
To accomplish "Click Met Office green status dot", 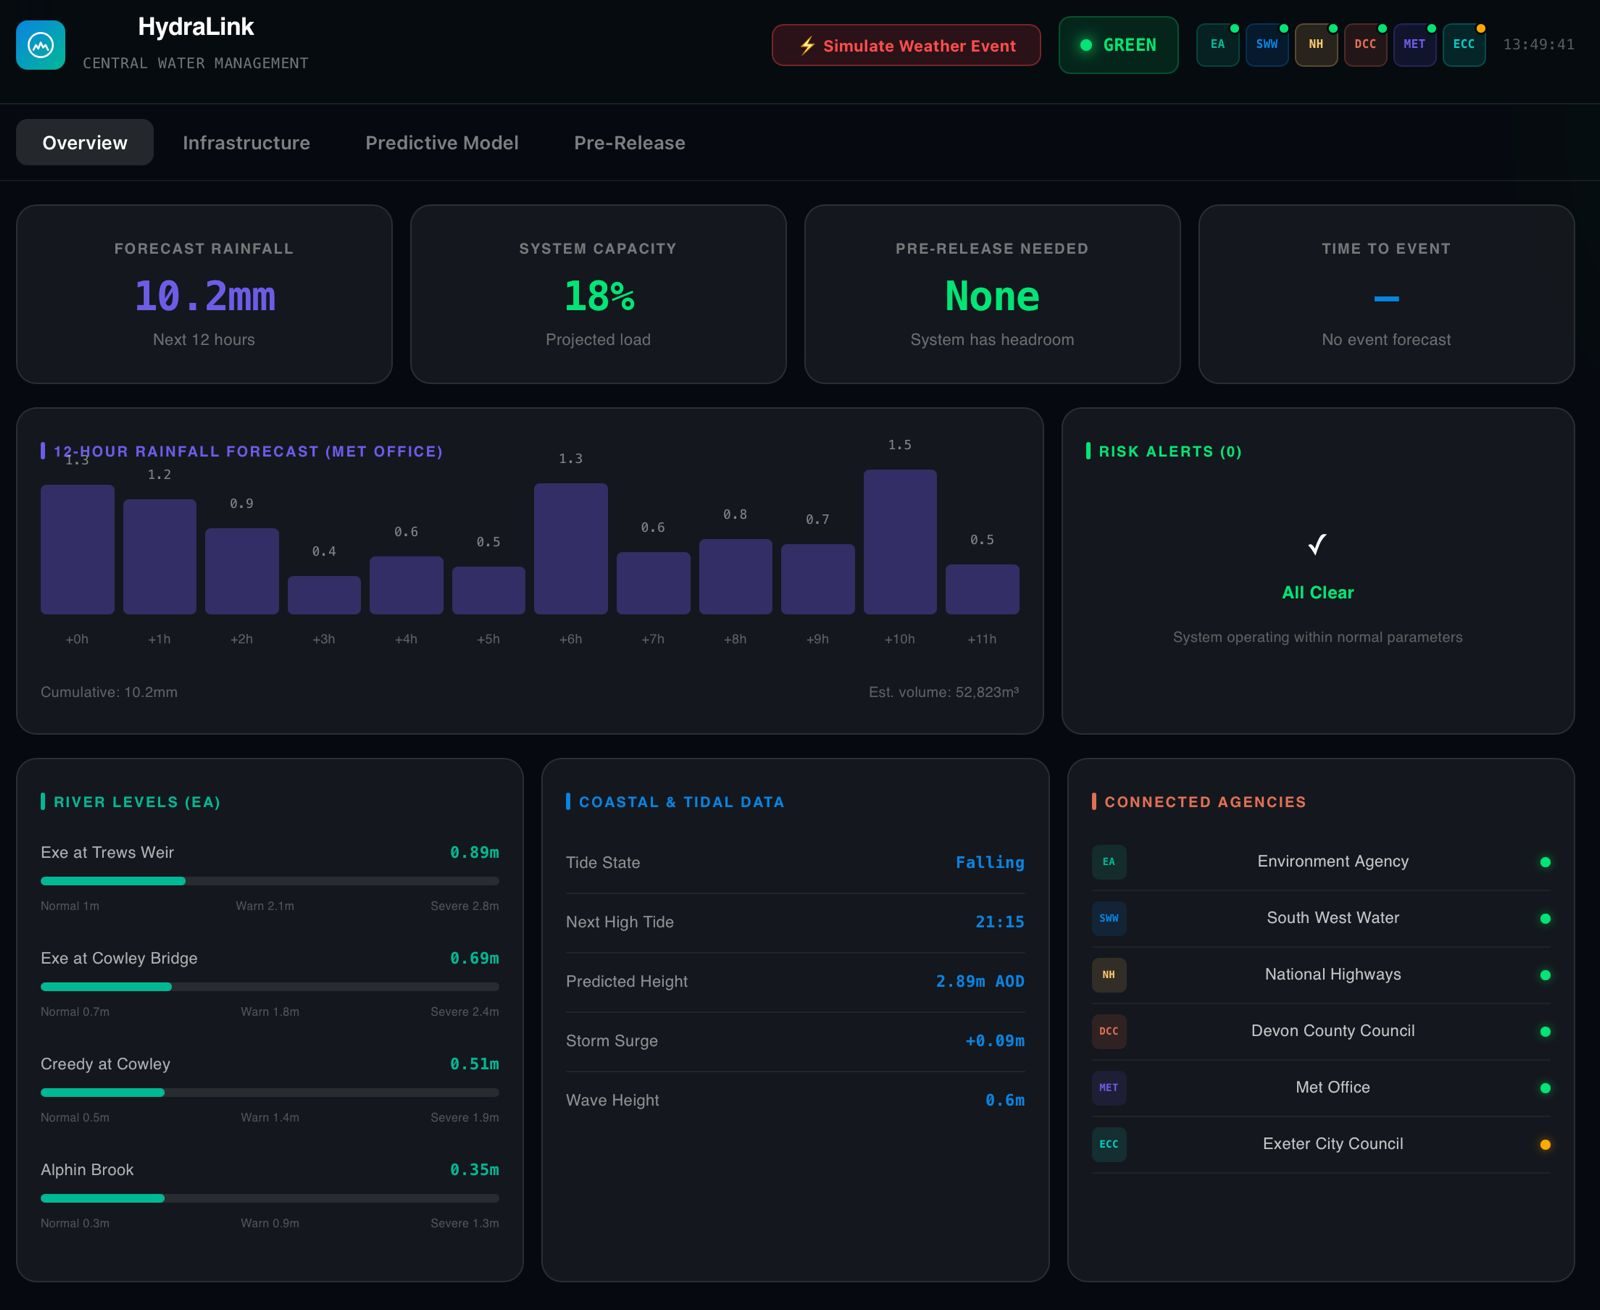I will (x=1545, y=1088).
